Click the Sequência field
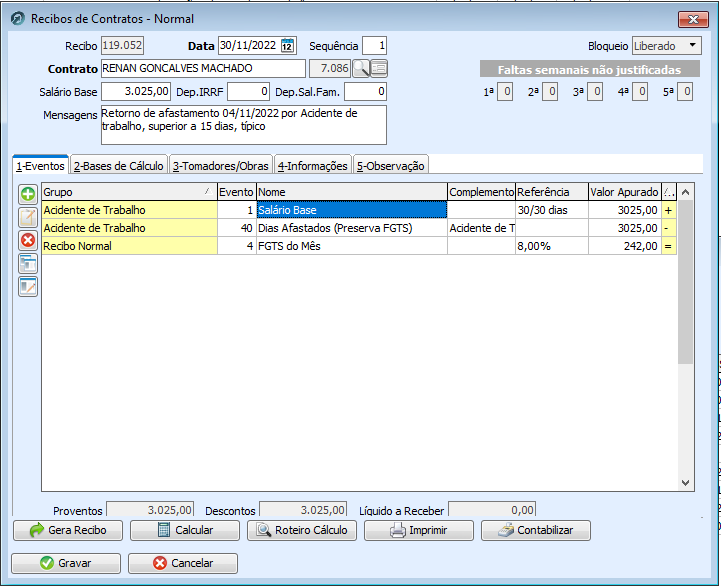 point(374,46)
